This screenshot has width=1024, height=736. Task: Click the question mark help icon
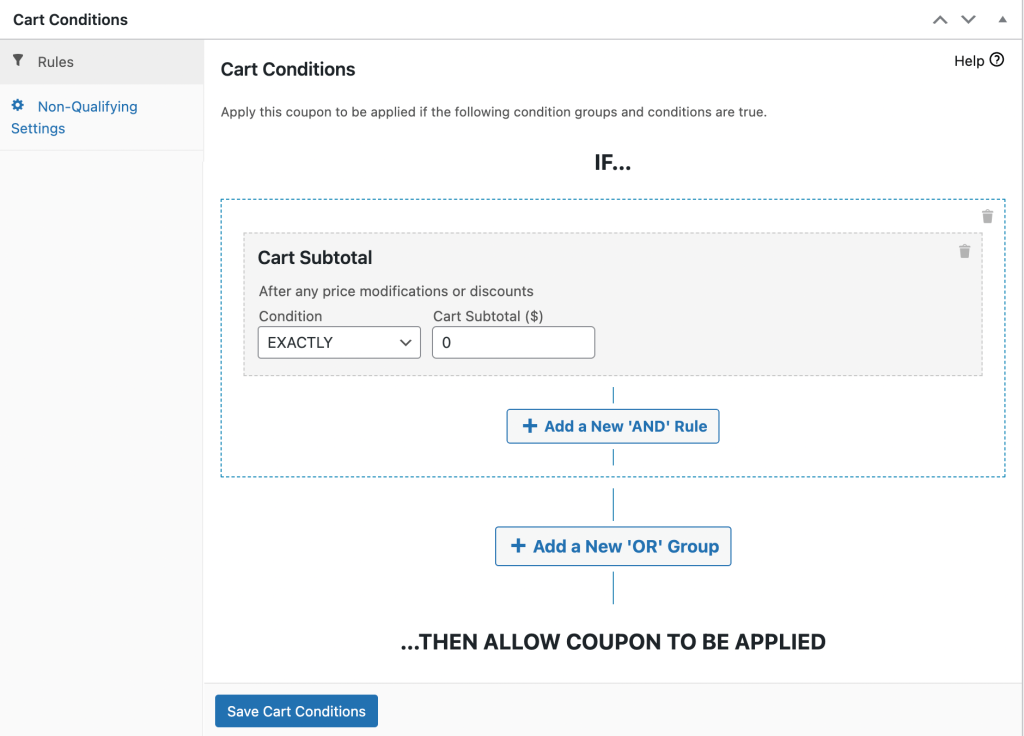coord(997,61)
